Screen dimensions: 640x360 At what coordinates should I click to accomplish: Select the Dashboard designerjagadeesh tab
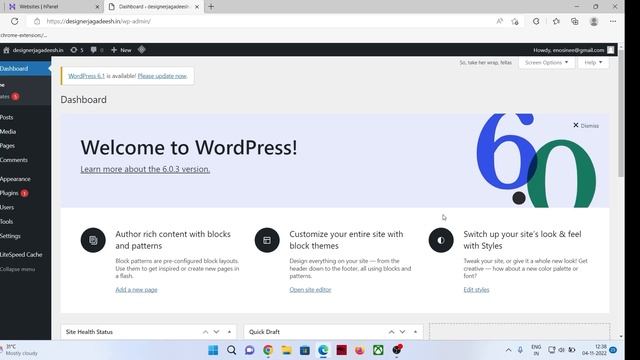tap(154, 7)
